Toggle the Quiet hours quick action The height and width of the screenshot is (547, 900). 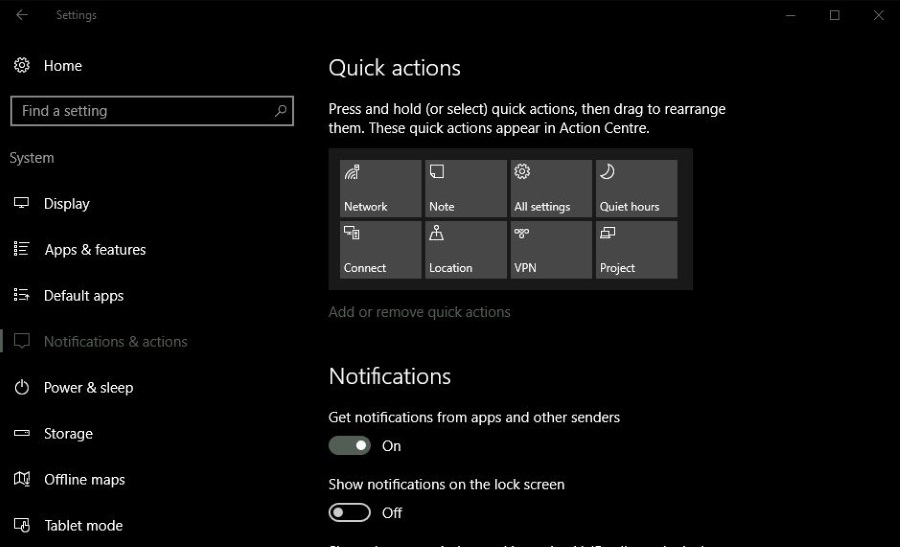pyautogui.click(x=636, y=188)
